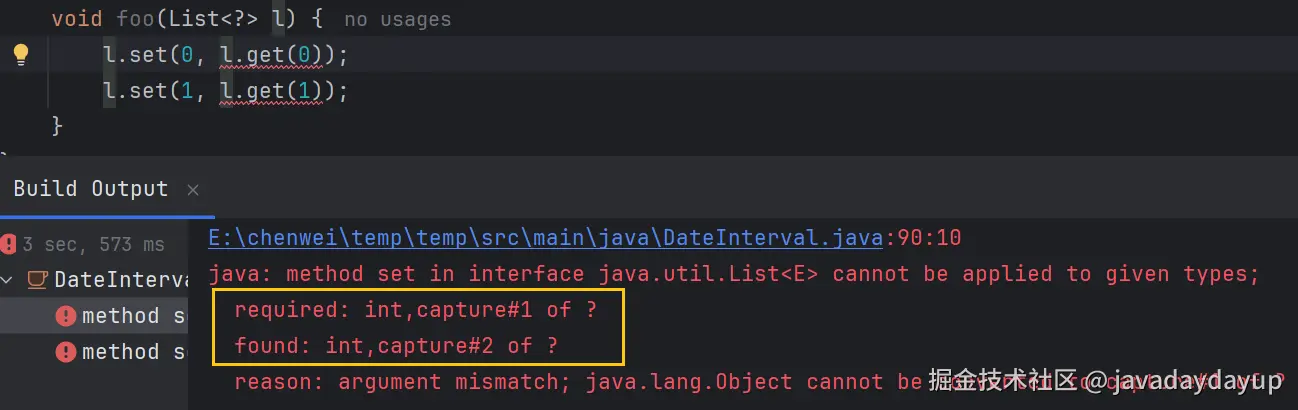Screen dimensions: 1298x410
Task: Click the yellow quick-fix lightbulb icon
Action: click(21, 54)
